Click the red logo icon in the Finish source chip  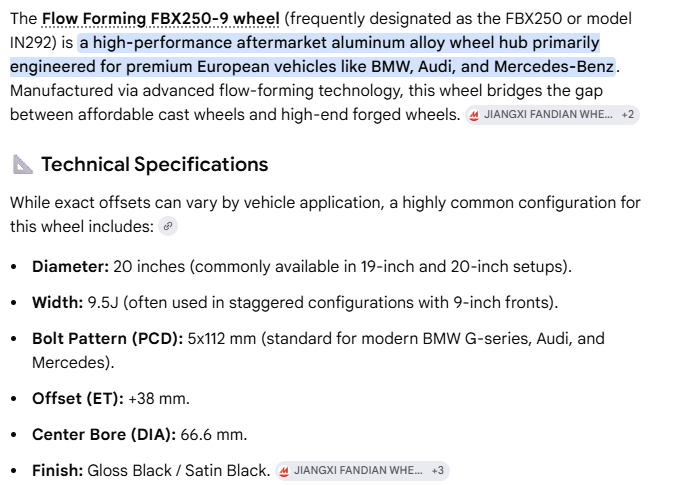[284, 471]
